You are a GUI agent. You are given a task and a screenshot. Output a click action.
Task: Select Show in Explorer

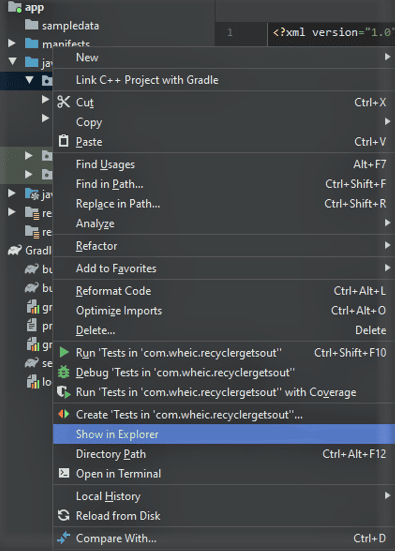pyautogui.click(x=224, y=434)
